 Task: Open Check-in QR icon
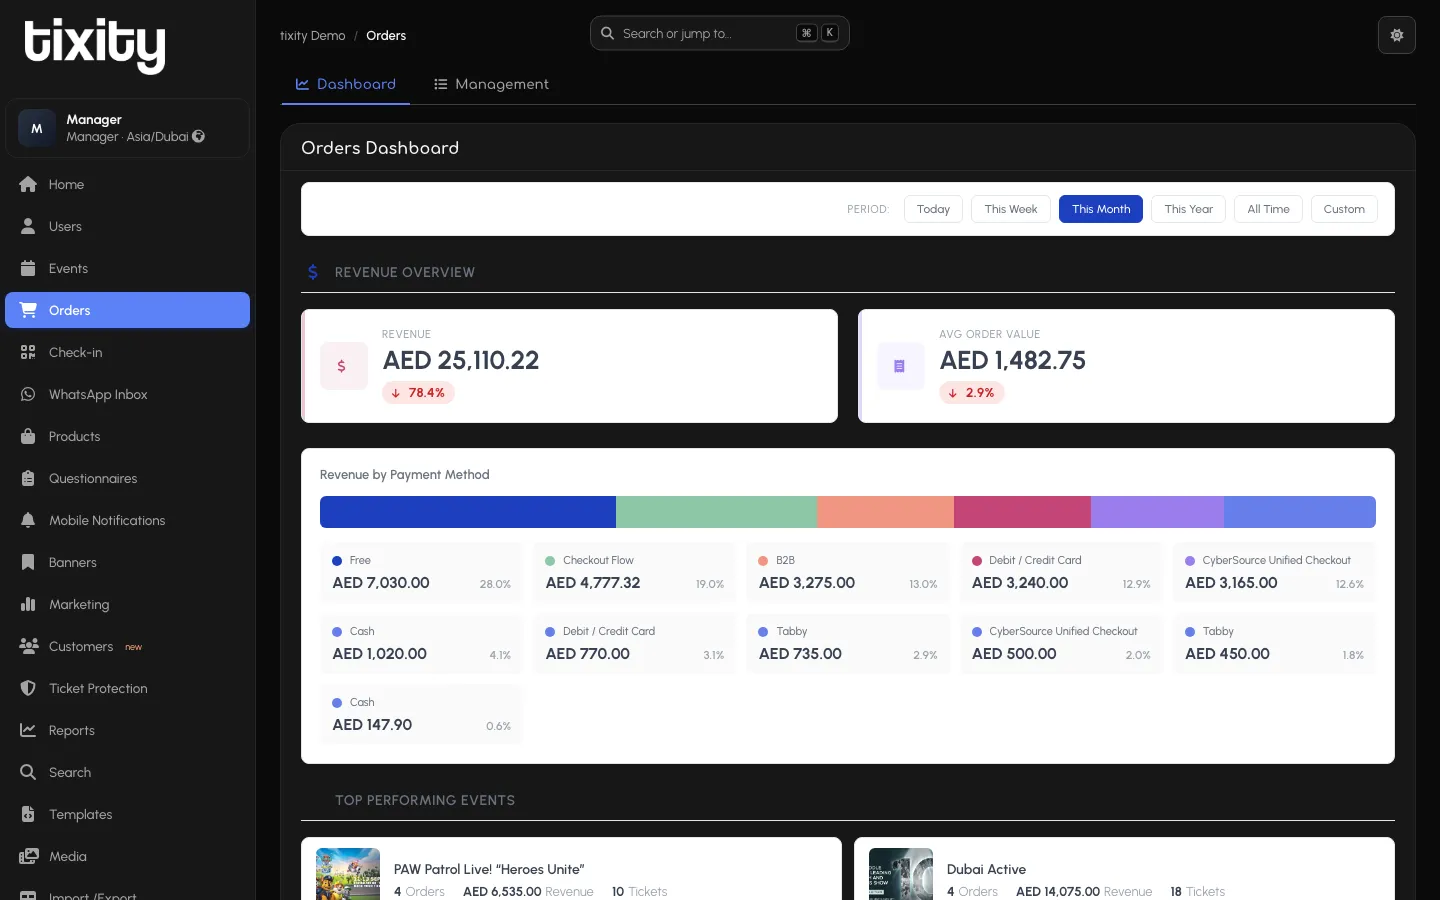pos(28,352)
